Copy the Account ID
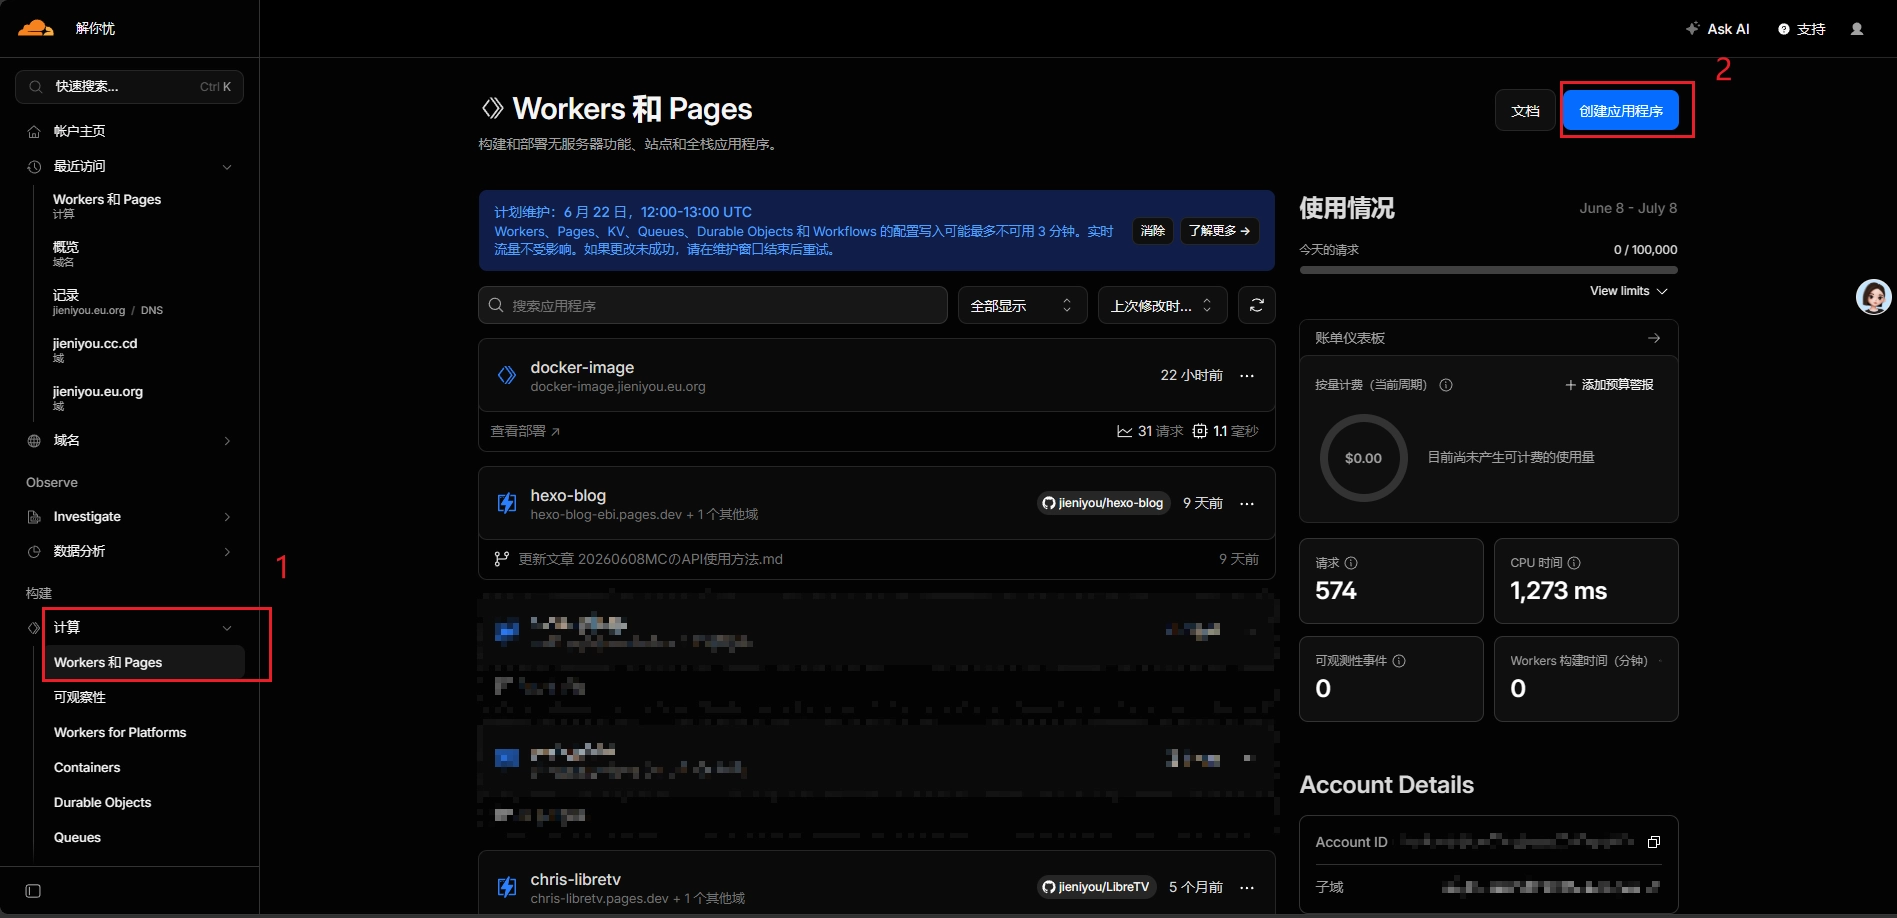This screenshot has height=918, width=1897. 1654,842
